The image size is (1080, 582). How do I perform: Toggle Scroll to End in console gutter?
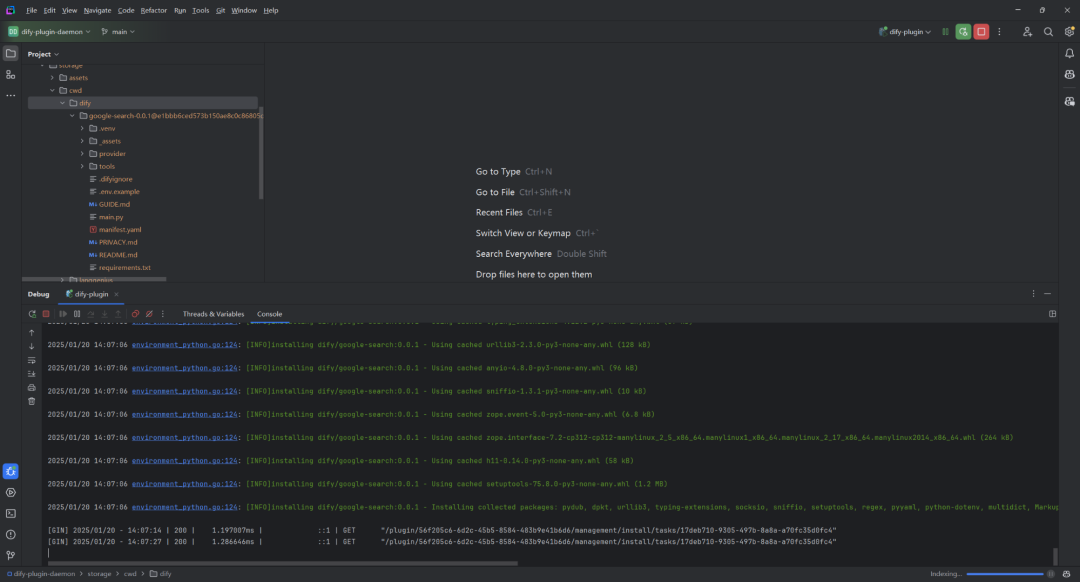32,374
